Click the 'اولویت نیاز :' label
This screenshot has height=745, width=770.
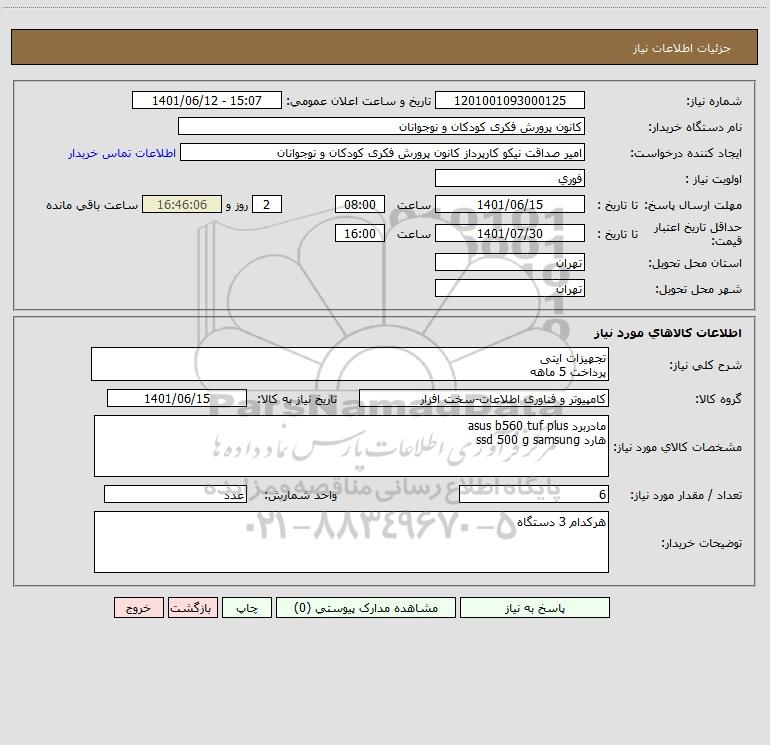tap(714, 179)
